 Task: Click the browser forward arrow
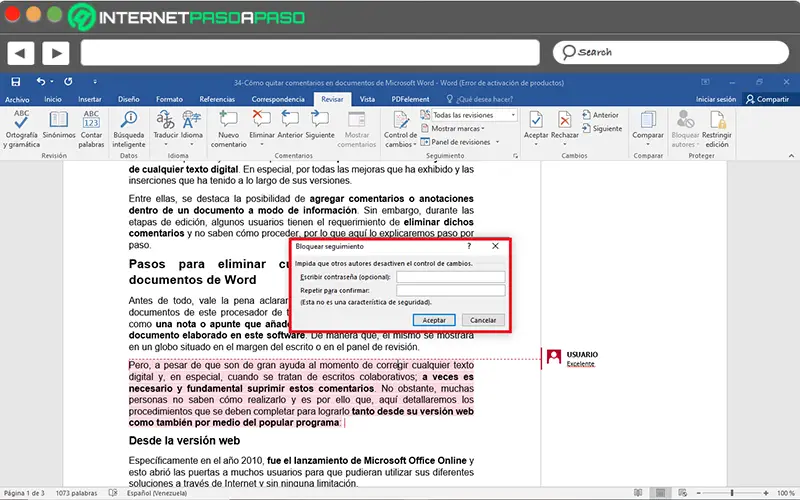pos(56,53)
